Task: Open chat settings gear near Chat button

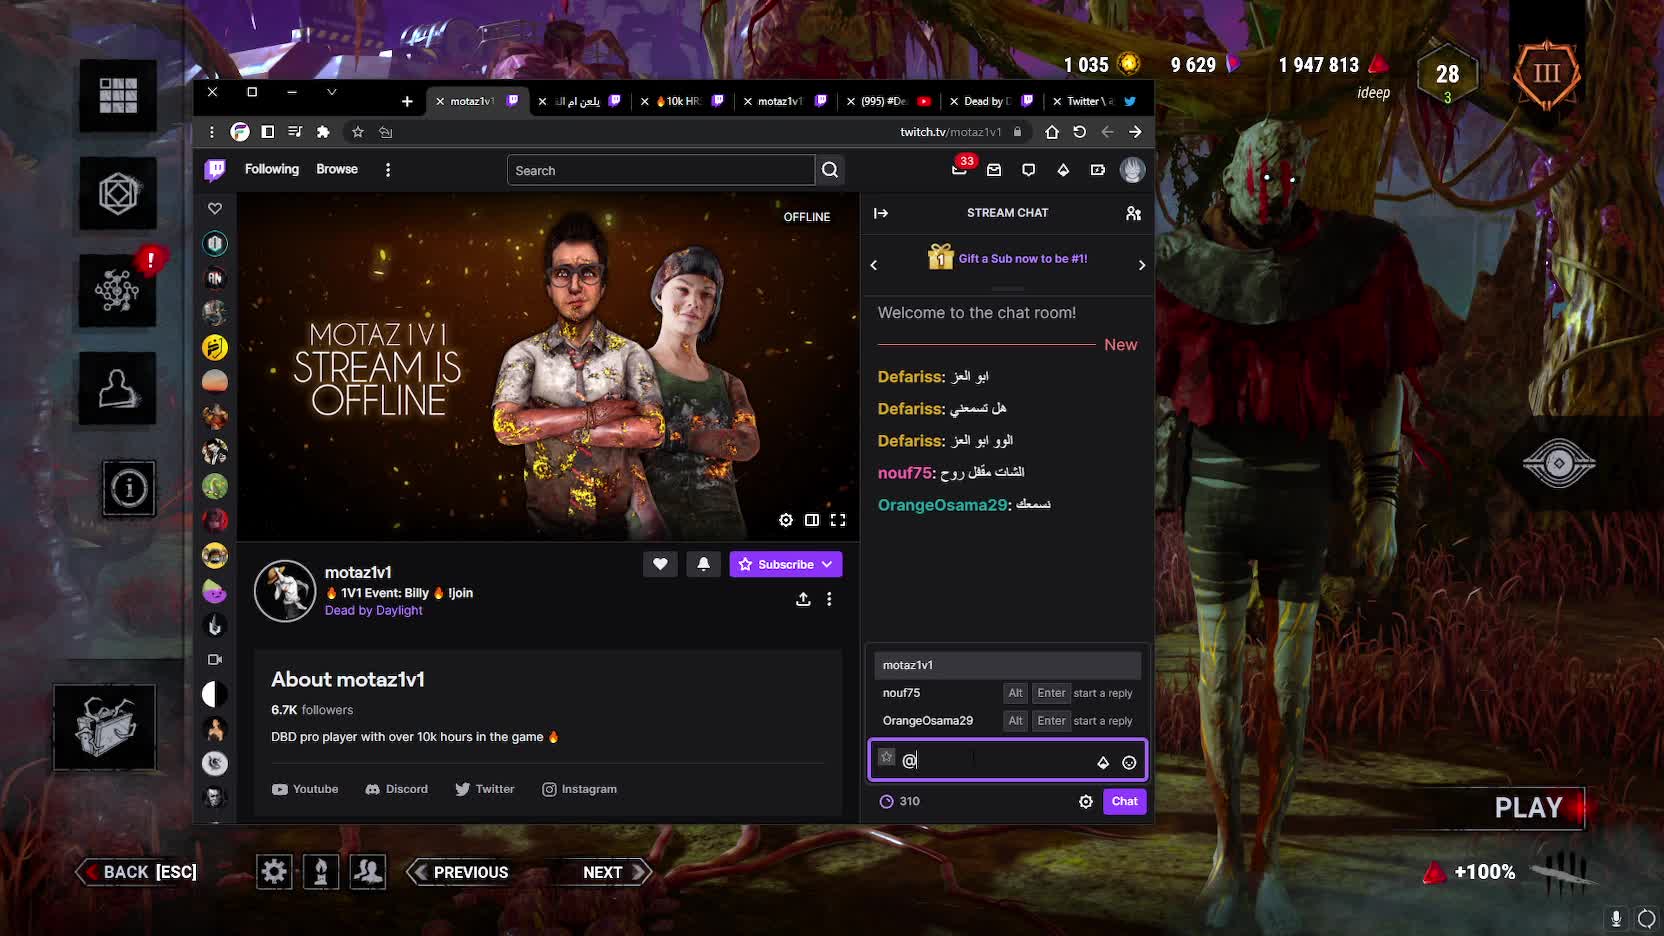Action: 1086,801
